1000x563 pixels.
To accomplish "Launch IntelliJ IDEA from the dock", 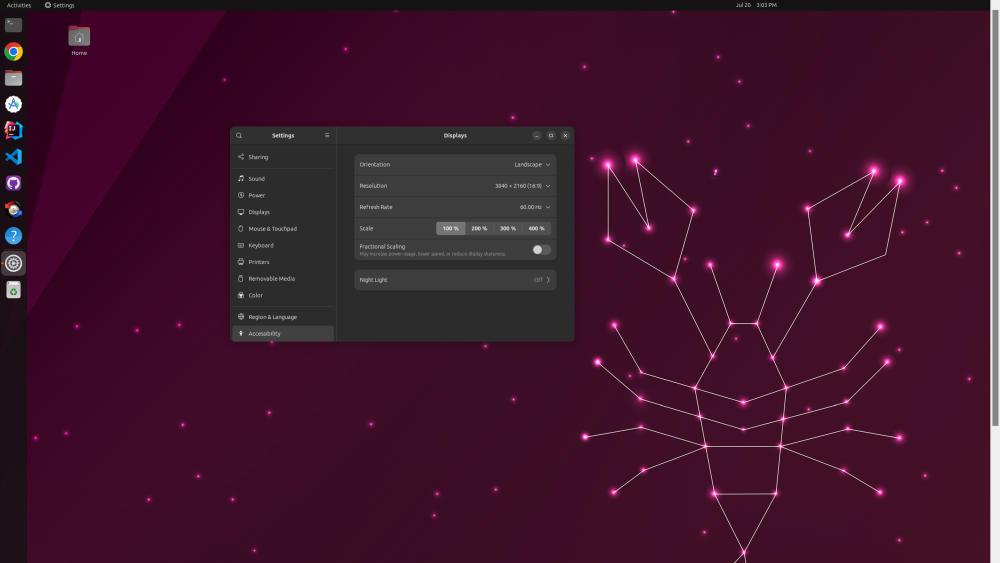I will tap(13, 130).
